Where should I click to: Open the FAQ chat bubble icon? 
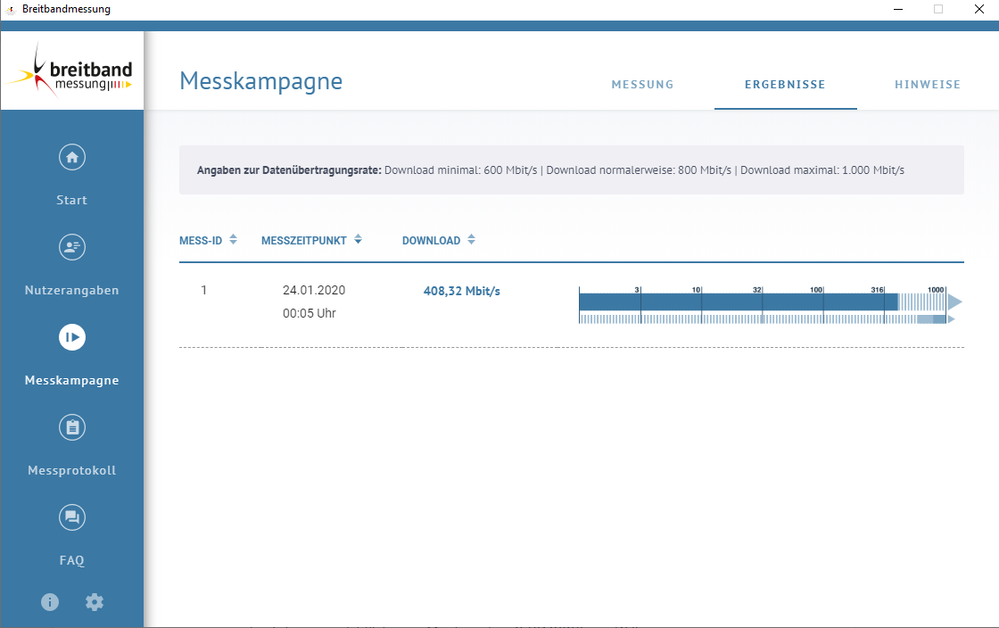pyautogui.click(x=72, y=517)
